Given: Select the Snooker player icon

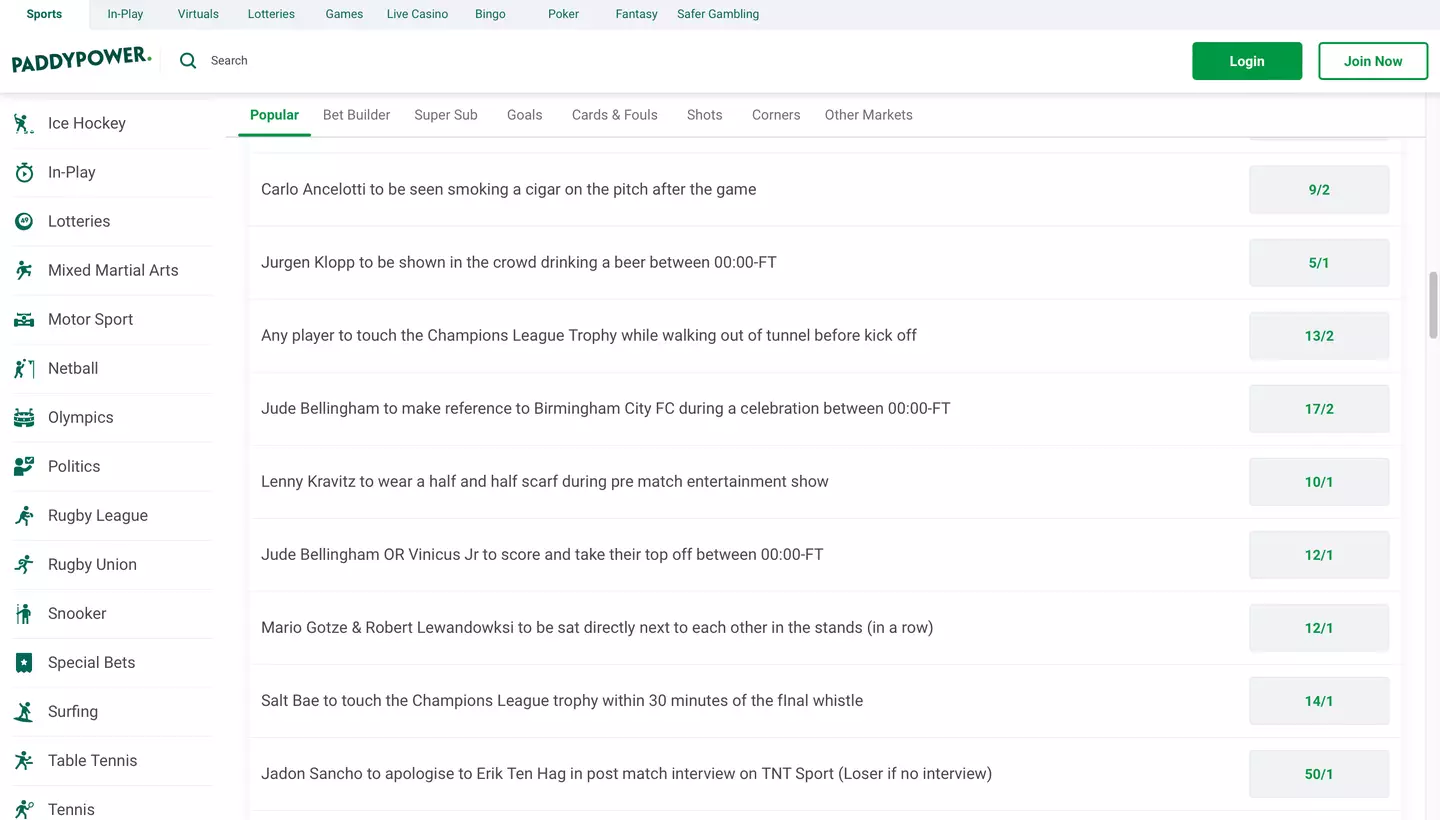Looking at the screenshot, I should tap(24, 614).
